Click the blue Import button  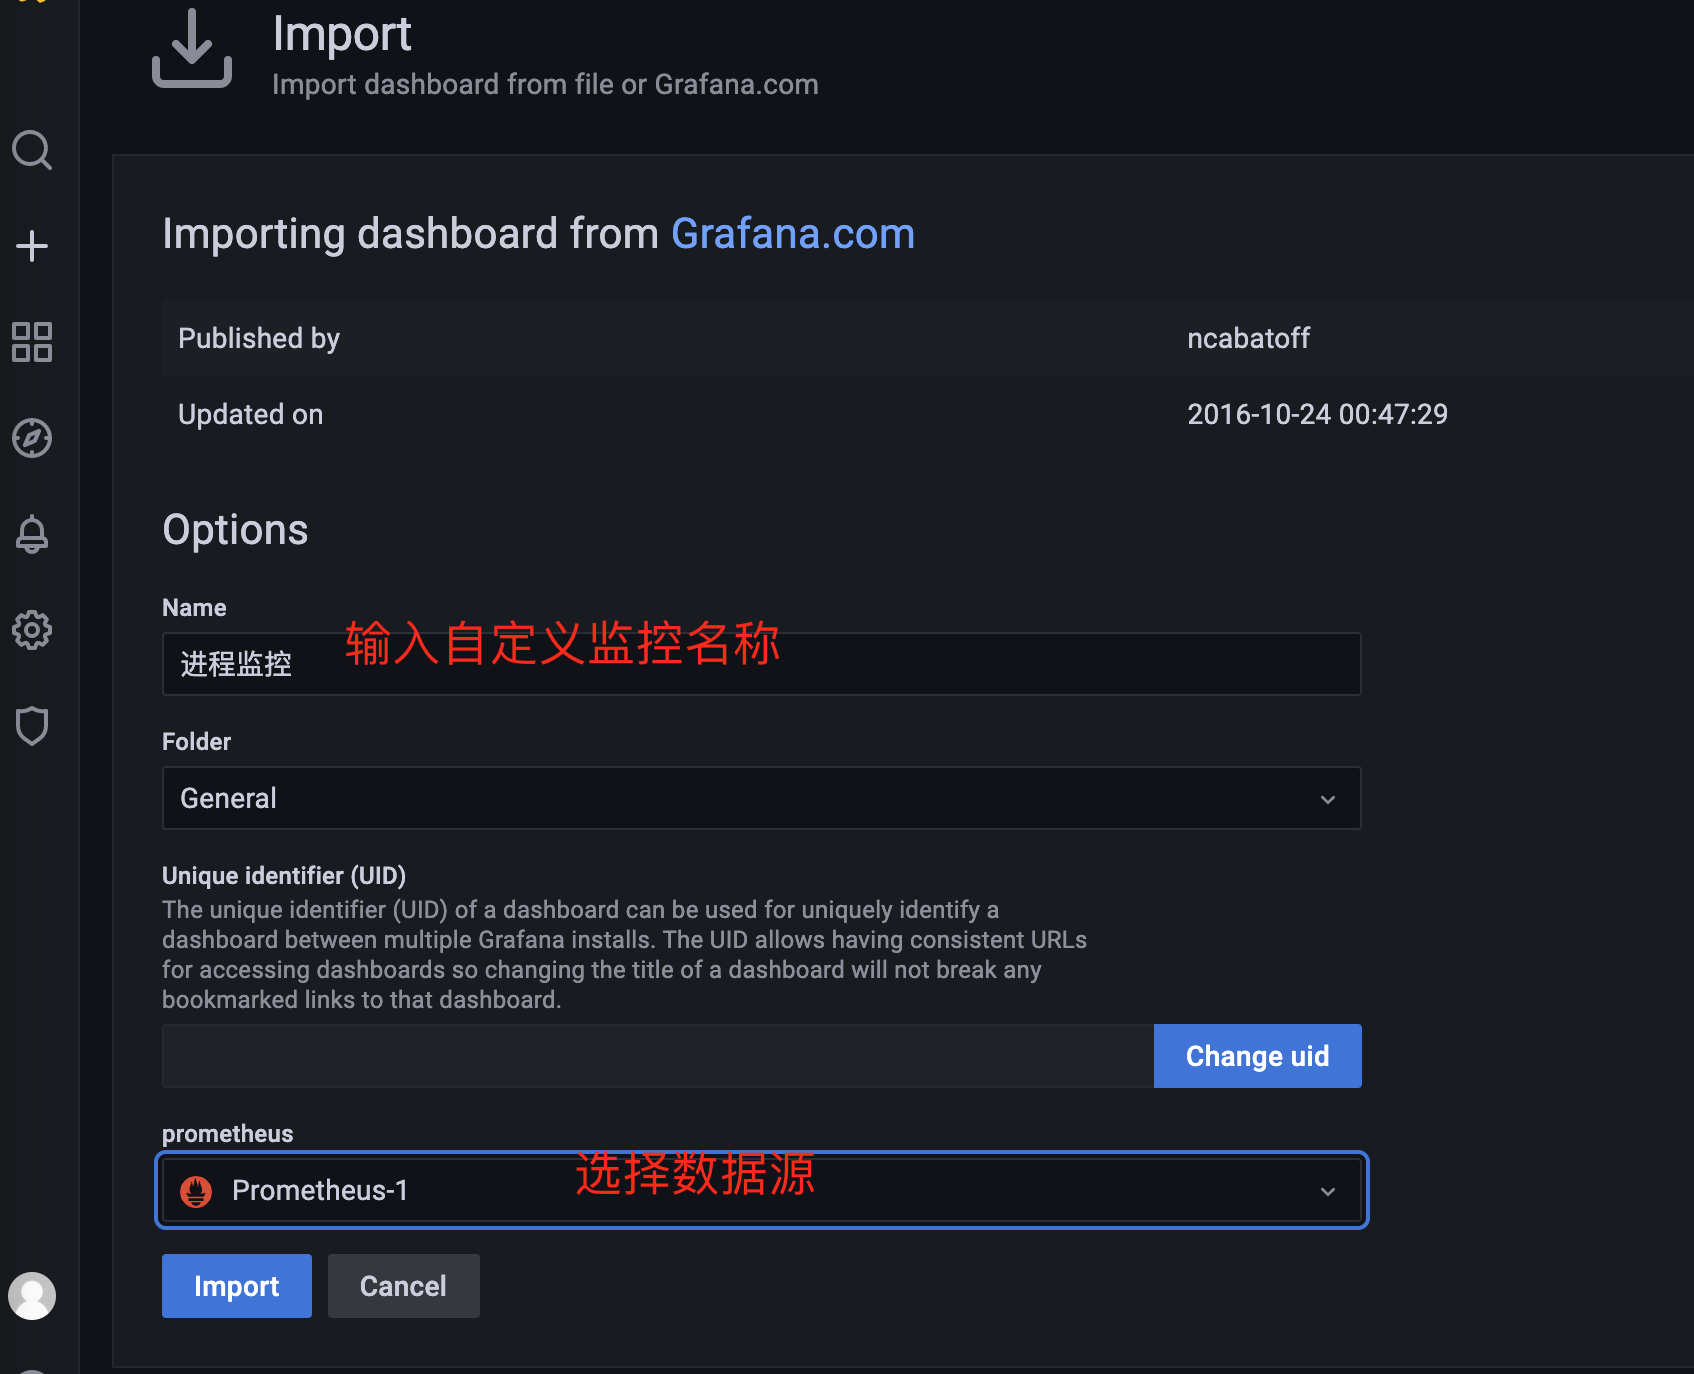click(237, 1286)
